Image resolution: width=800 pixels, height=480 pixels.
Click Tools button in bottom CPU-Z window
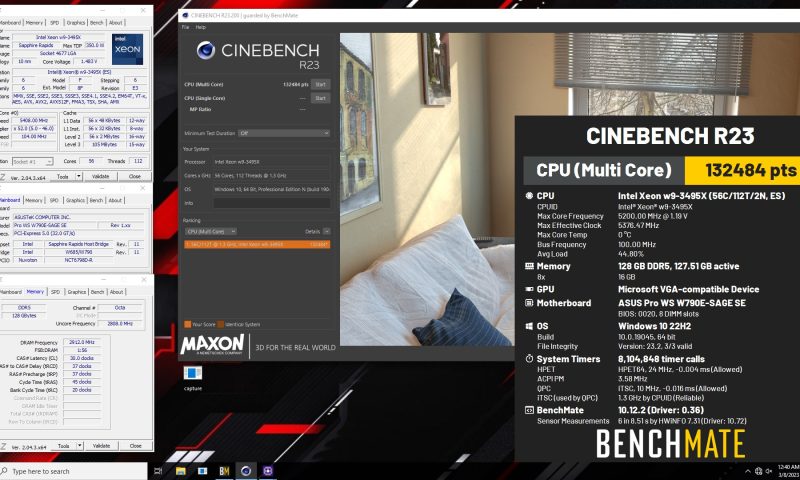64,446
